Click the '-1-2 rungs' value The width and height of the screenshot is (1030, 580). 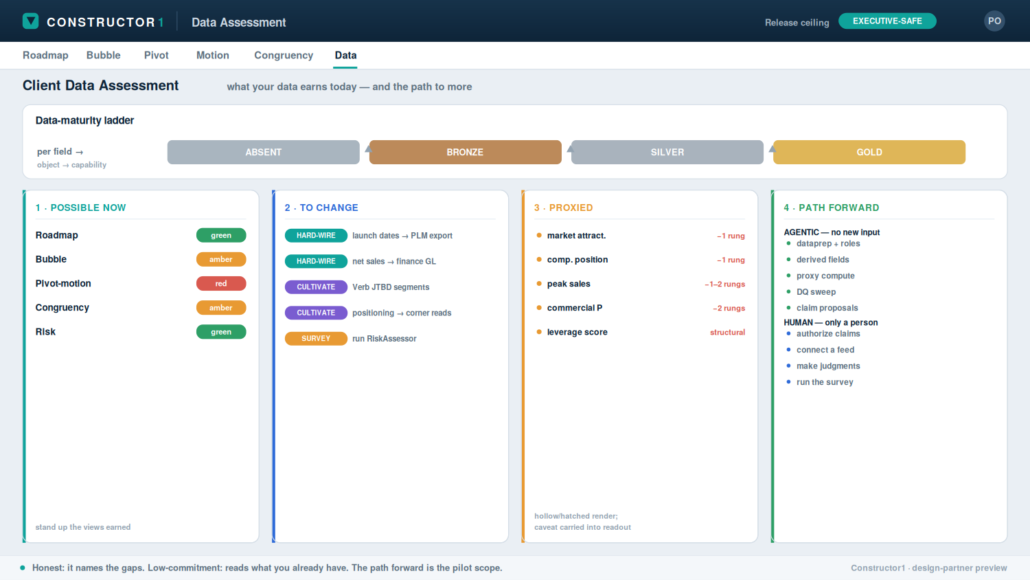click(725, 284)
